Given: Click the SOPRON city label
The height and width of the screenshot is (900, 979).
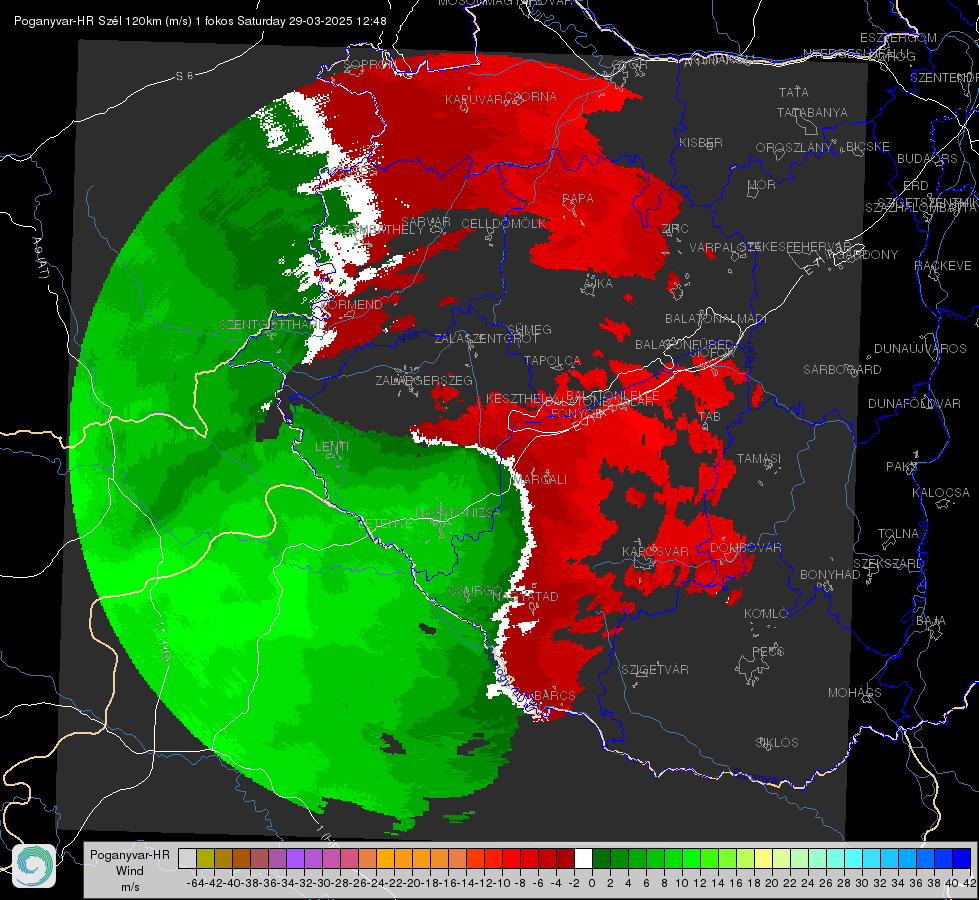Looking at the screenshot, I should [x=369, y=65].
